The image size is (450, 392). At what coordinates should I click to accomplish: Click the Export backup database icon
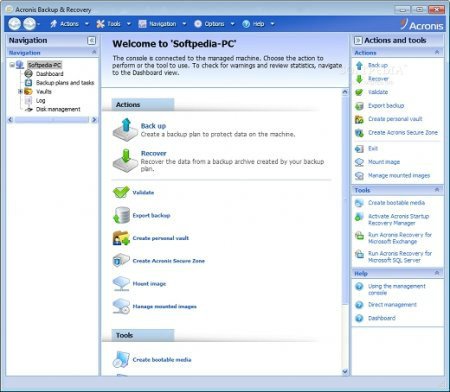121,215
